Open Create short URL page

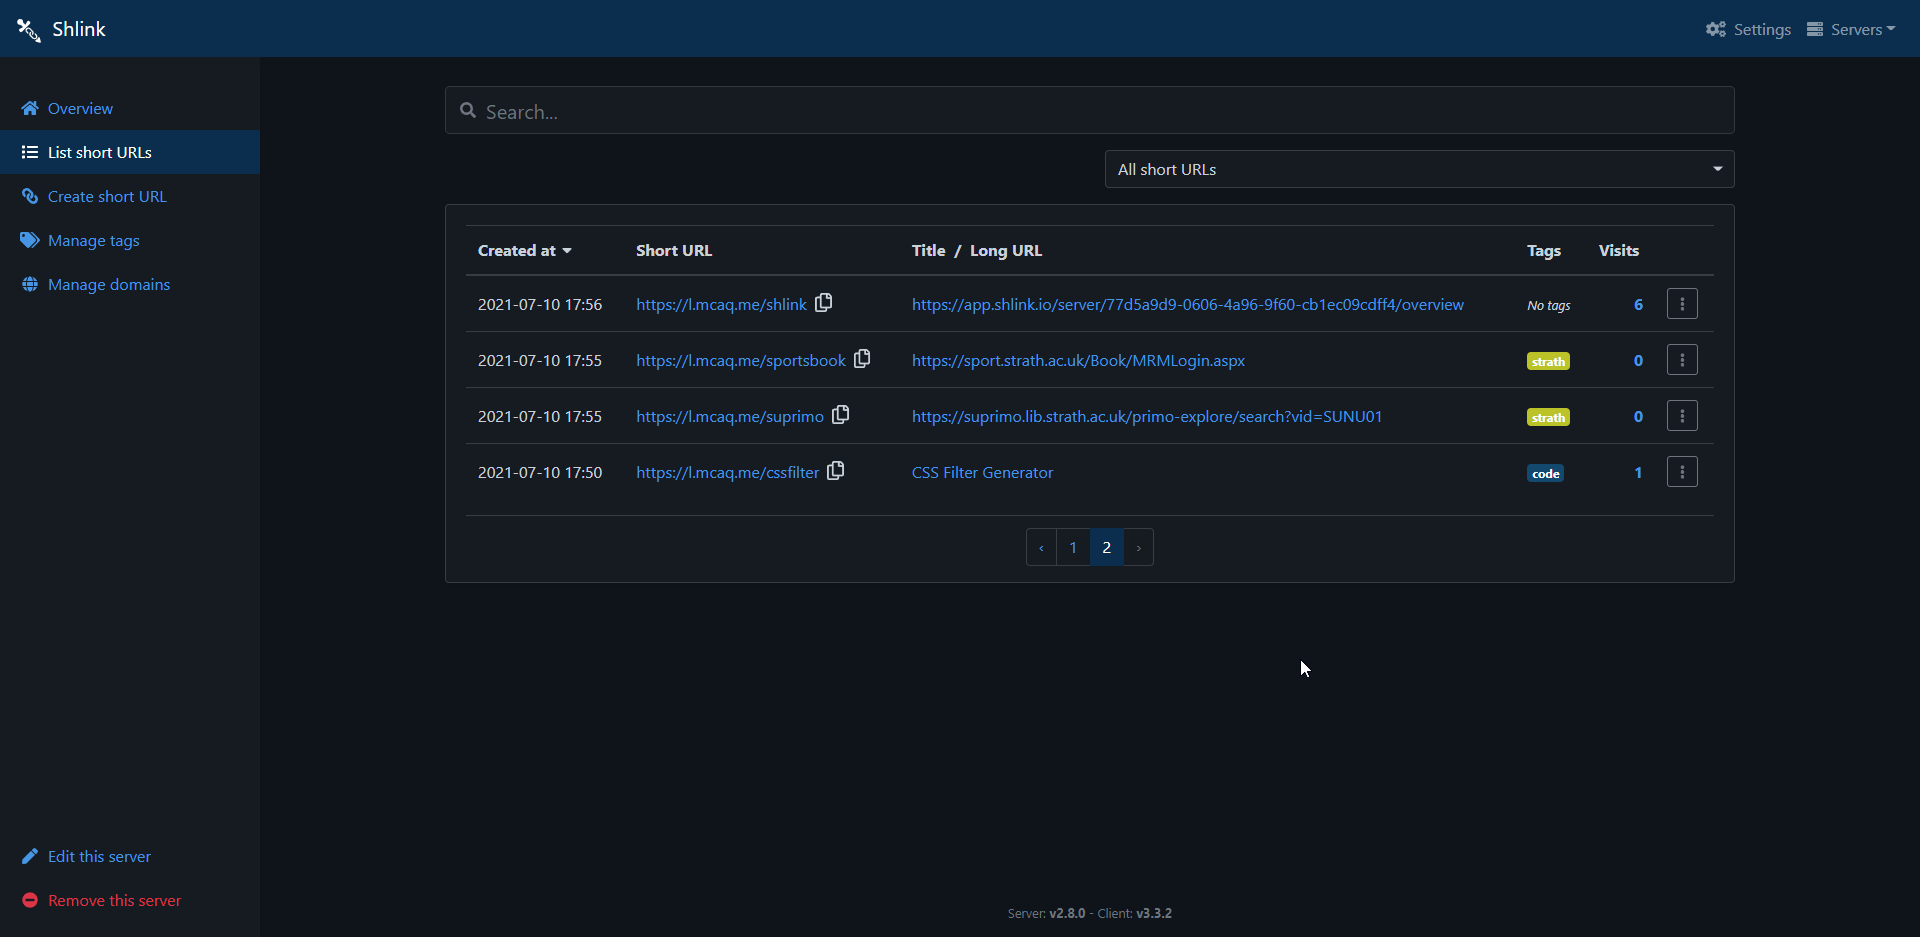pyautogui.click(x=106, y=196)
